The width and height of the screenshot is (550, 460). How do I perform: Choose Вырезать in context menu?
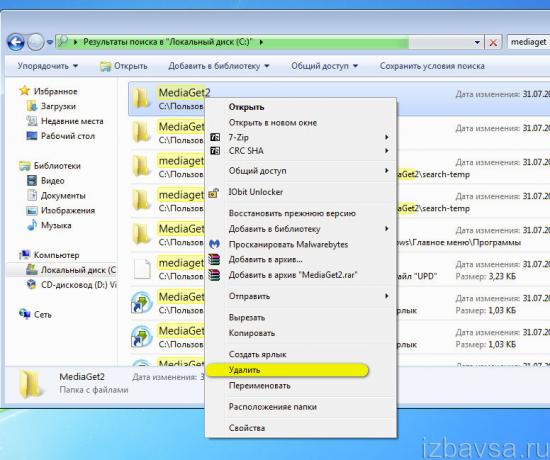(x=247, y=318)
